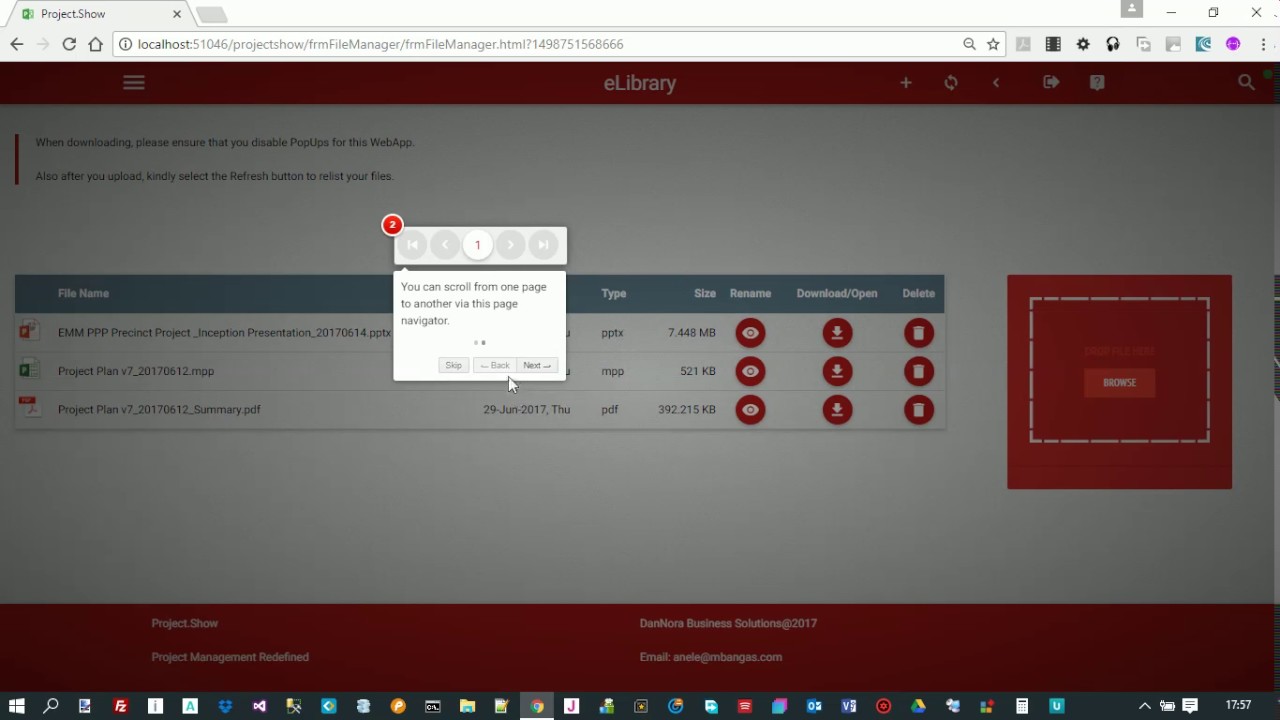Image resolution: width=1280 pixels, height=720 pixels.
Task: Click the exit/sign-out icon in header
Action: [1051, 83]
